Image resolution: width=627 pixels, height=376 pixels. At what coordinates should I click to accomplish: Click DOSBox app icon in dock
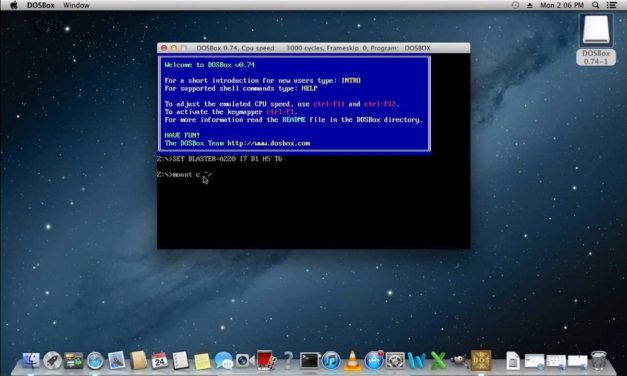[x=481, y=360]
